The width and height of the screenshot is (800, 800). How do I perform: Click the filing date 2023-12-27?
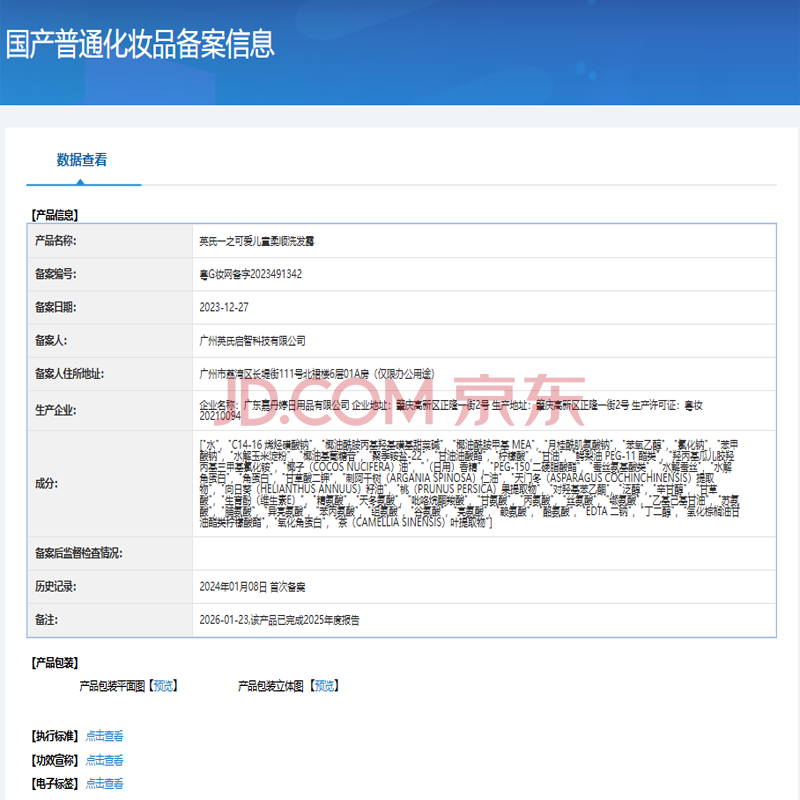[x=227, y=308]
